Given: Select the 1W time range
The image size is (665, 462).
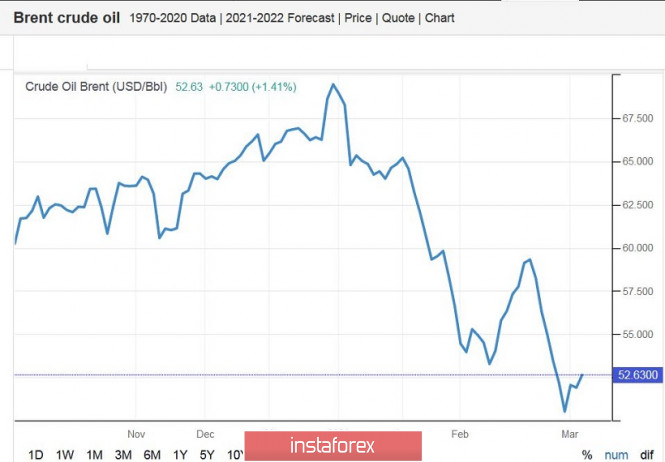Looking at the screenshot, I should point(65,455).
